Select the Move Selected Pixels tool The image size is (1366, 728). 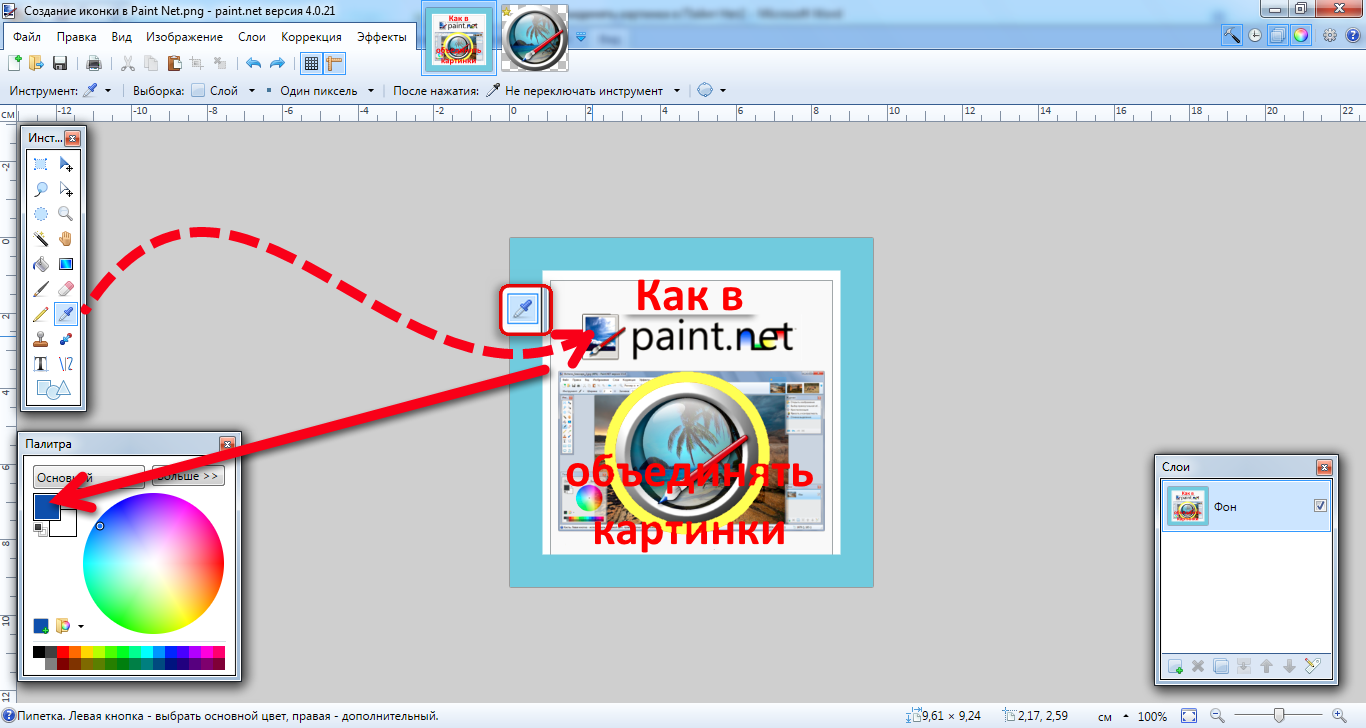pyautogui.click(x=66, y=164)
